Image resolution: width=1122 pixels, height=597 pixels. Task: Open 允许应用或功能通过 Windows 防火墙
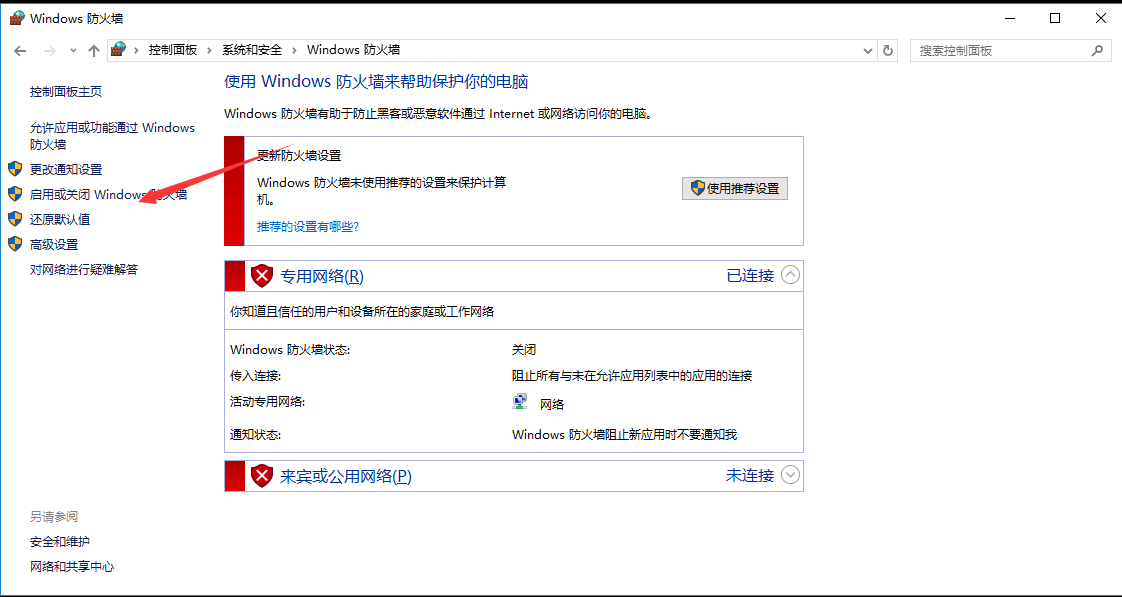[x=112, y=136]
